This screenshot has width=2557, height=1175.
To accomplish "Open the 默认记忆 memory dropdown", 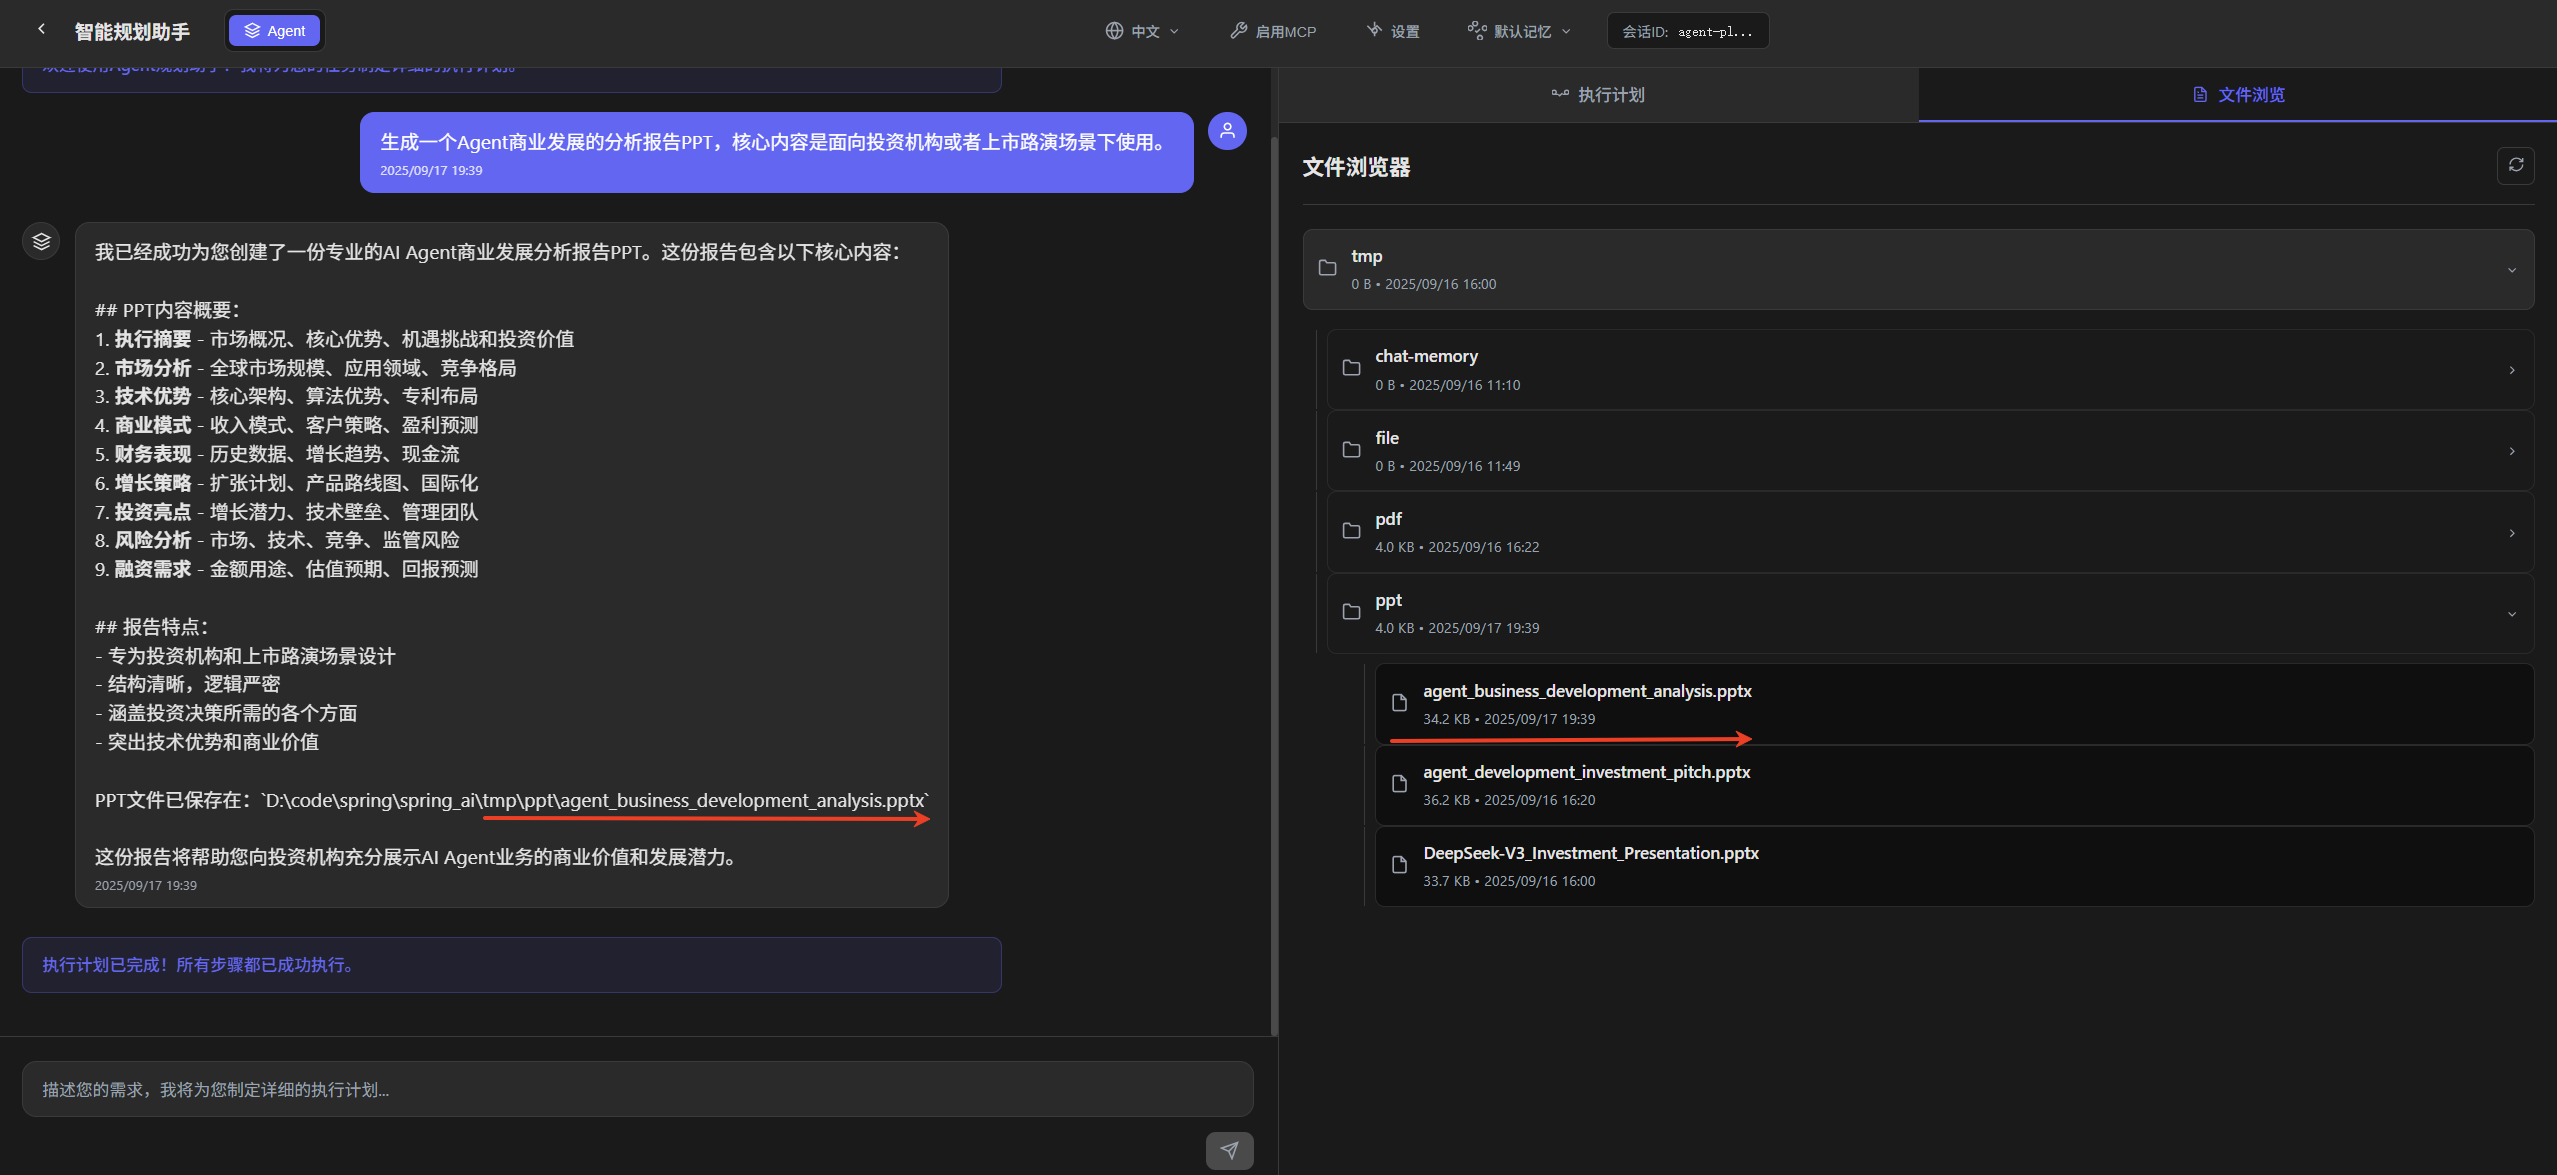I will pos(1519,31).
